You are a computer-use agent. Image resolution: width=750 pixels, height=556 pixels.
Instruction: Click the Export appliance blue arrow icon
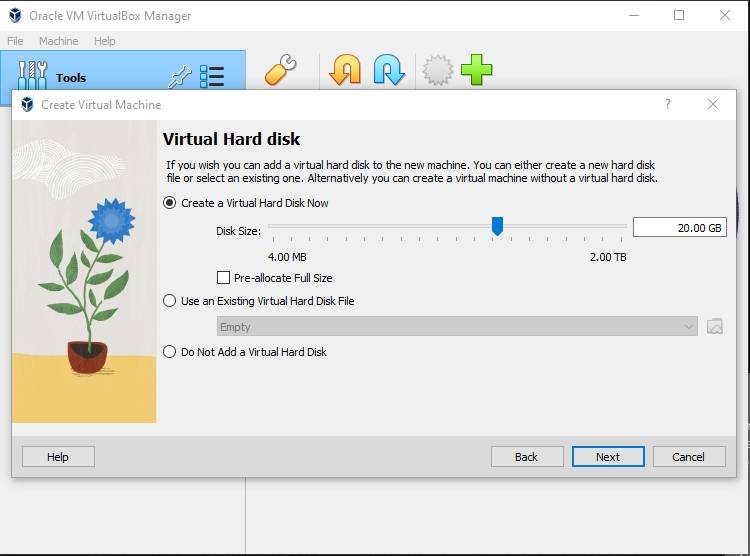(x=389, y=70)
